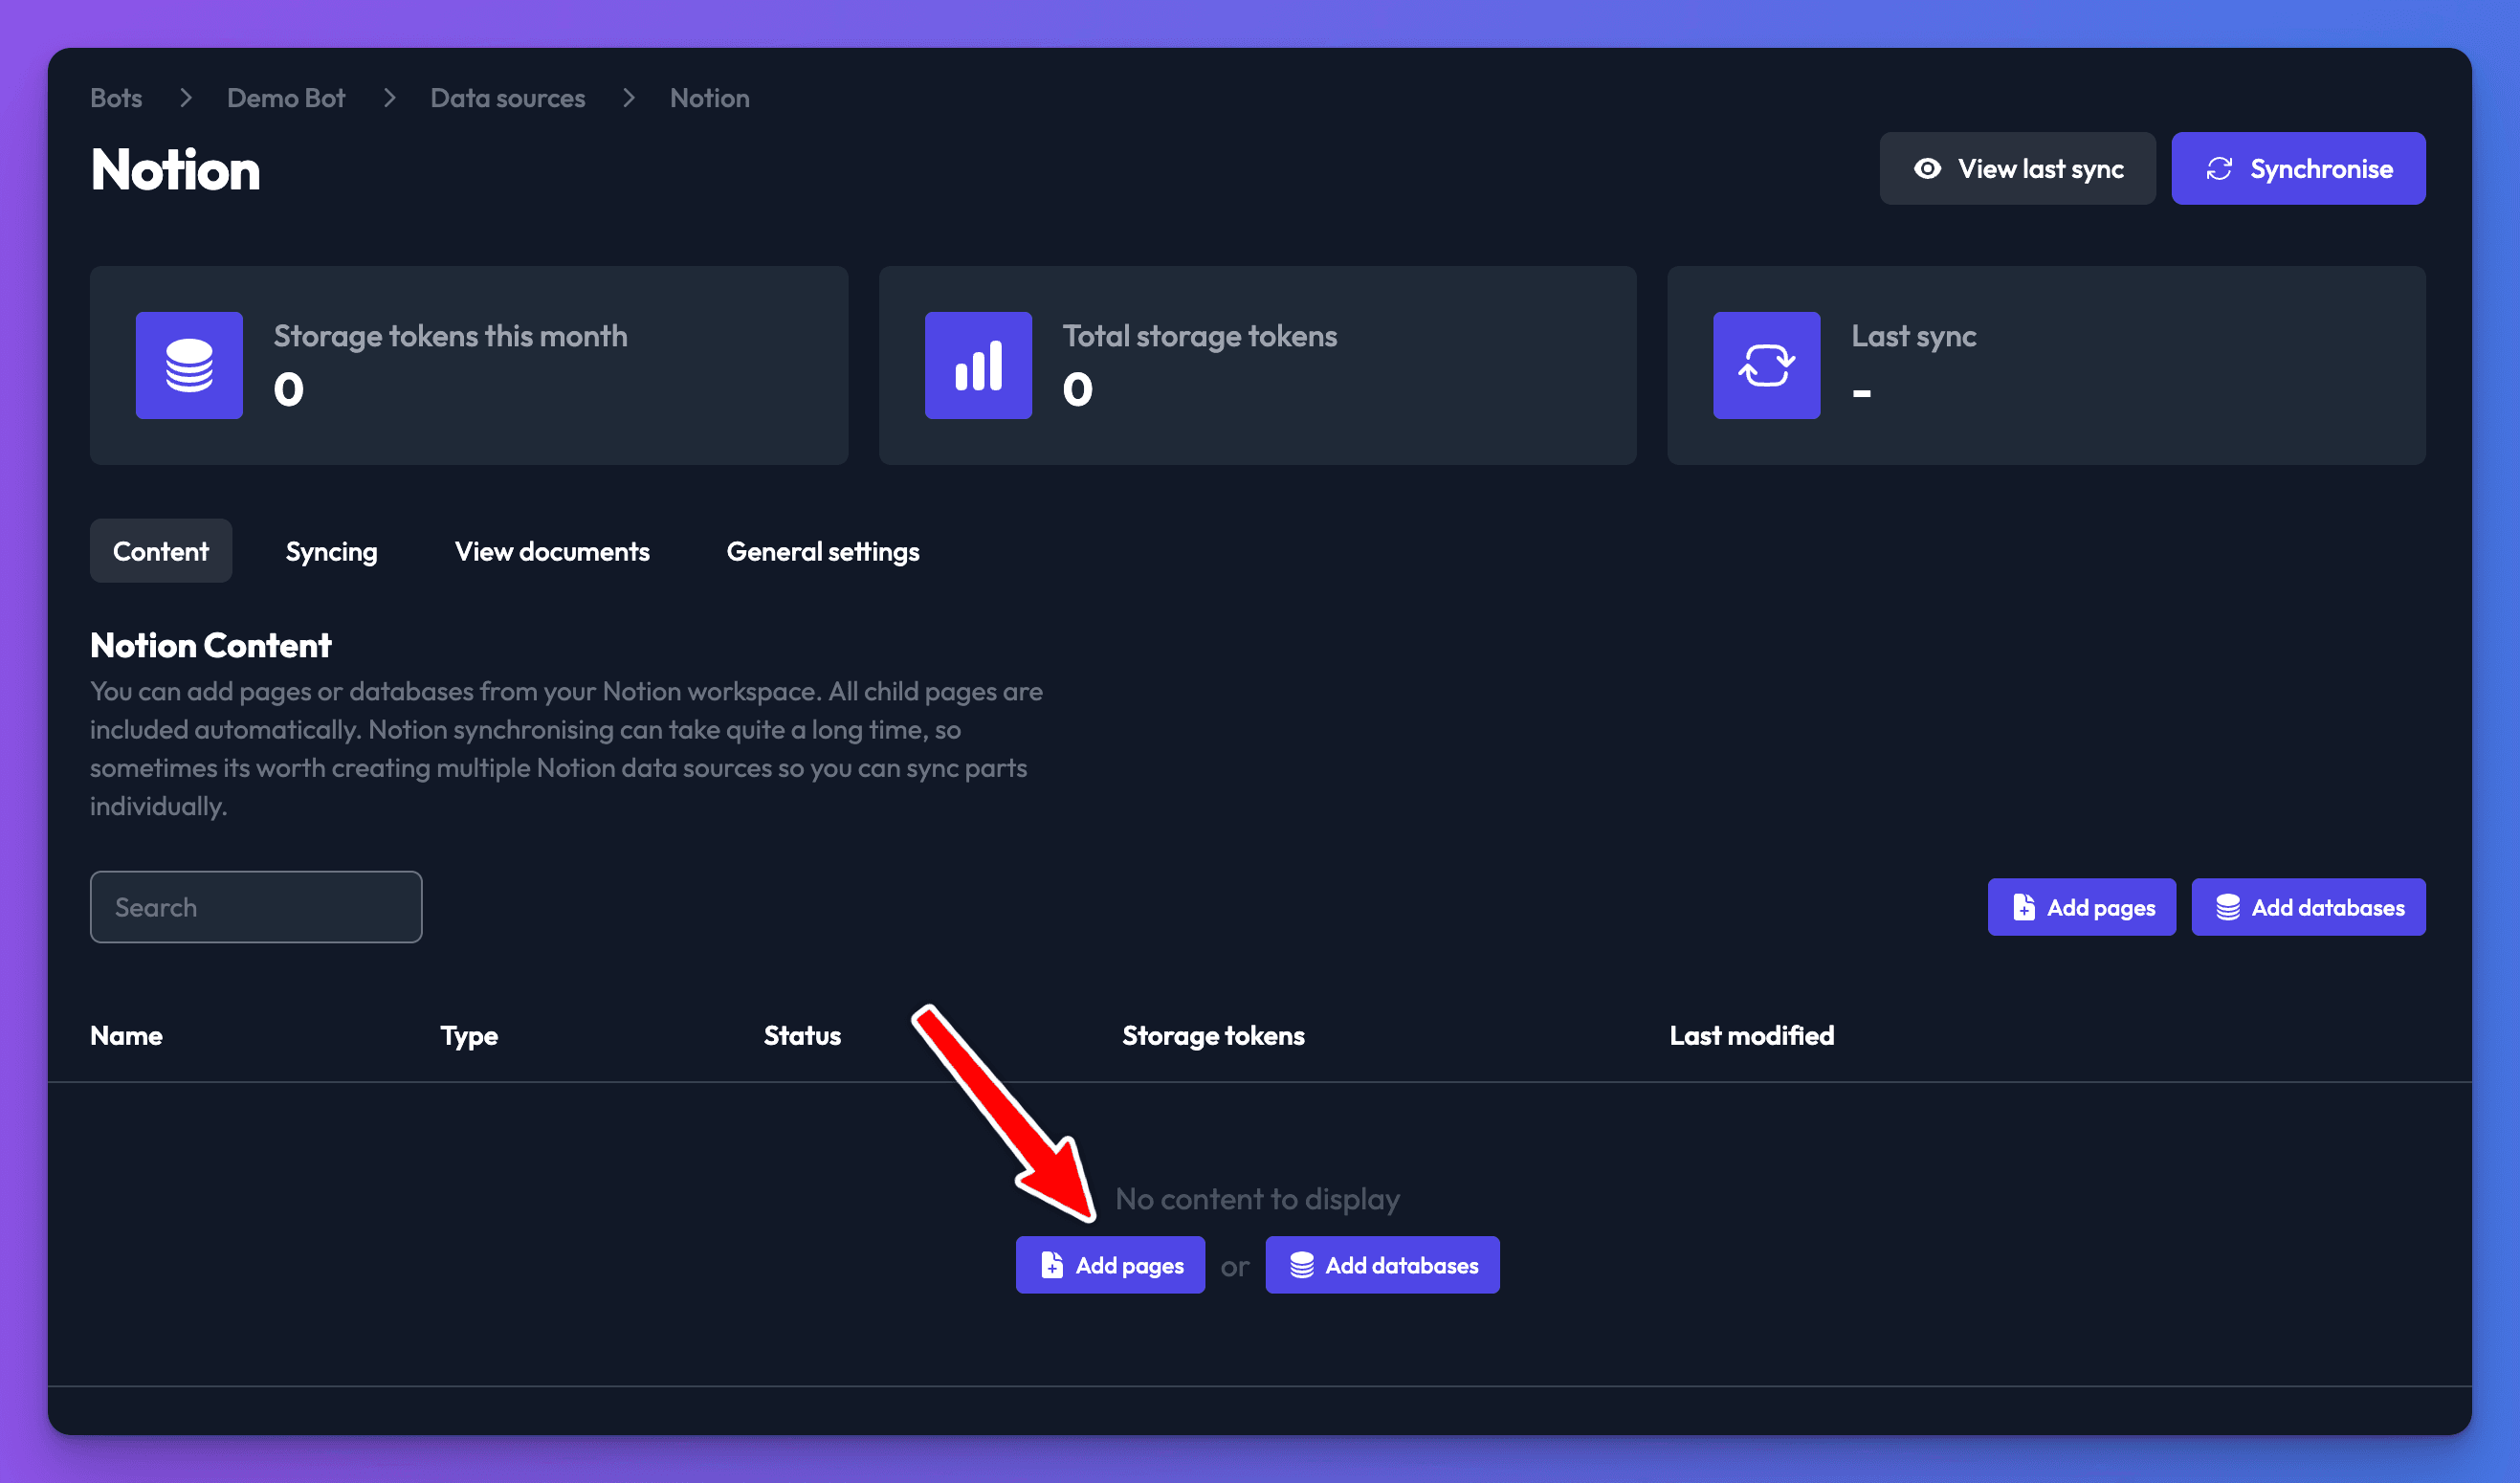This screenshot has width=2520, height=1483.
Task: Click the total storage tokens bar chart icon
Action: point(978,365)
